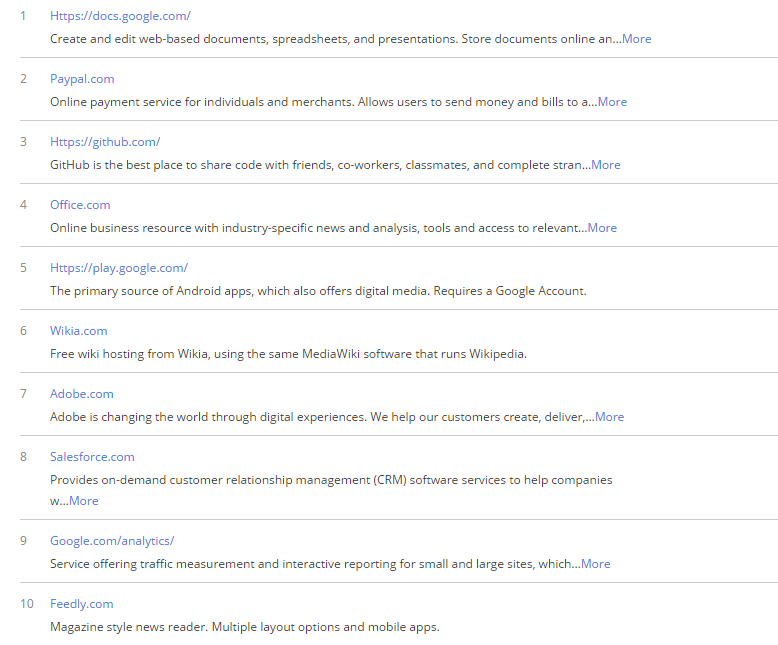The image size is (778, 645).
Task: Click the rank number 7
Action: (x=23, y=394)
